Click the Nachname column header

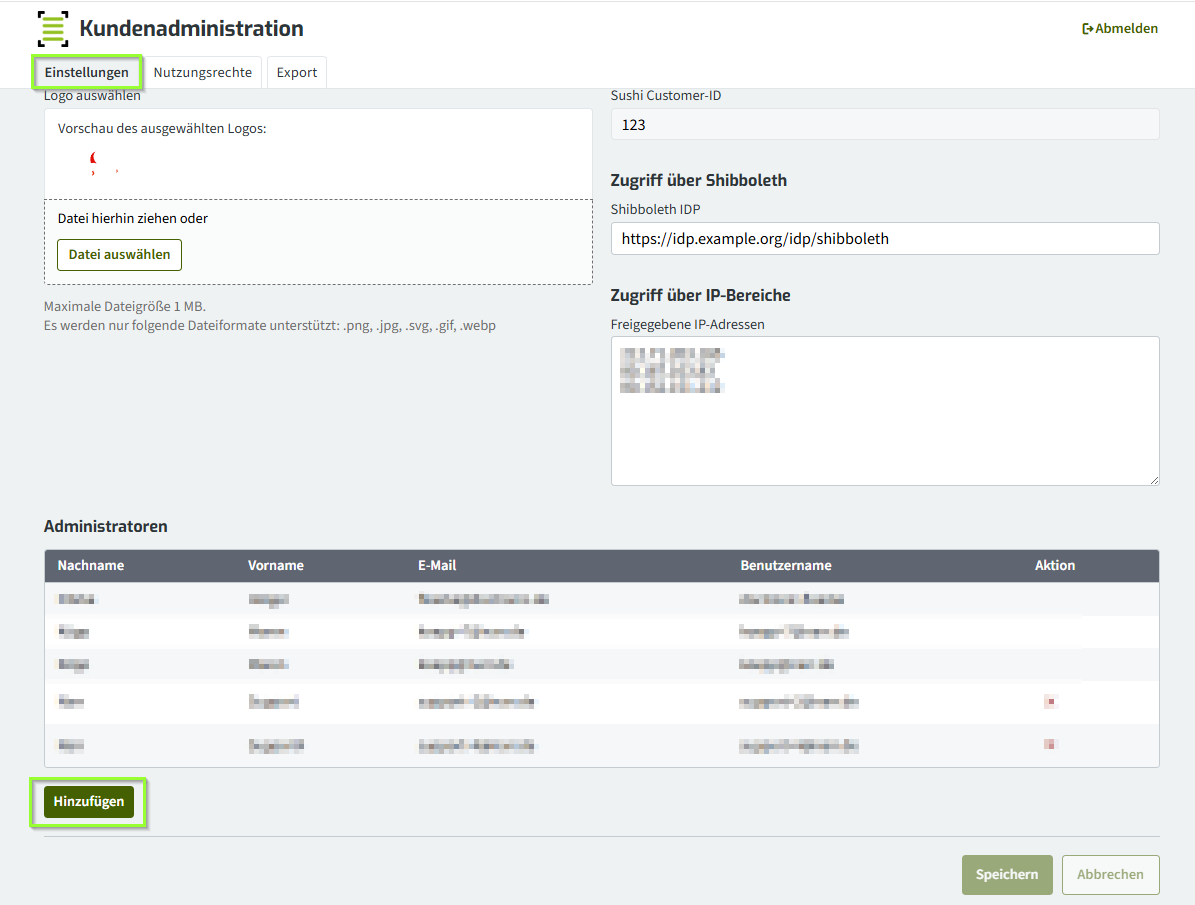coord(91,566)
